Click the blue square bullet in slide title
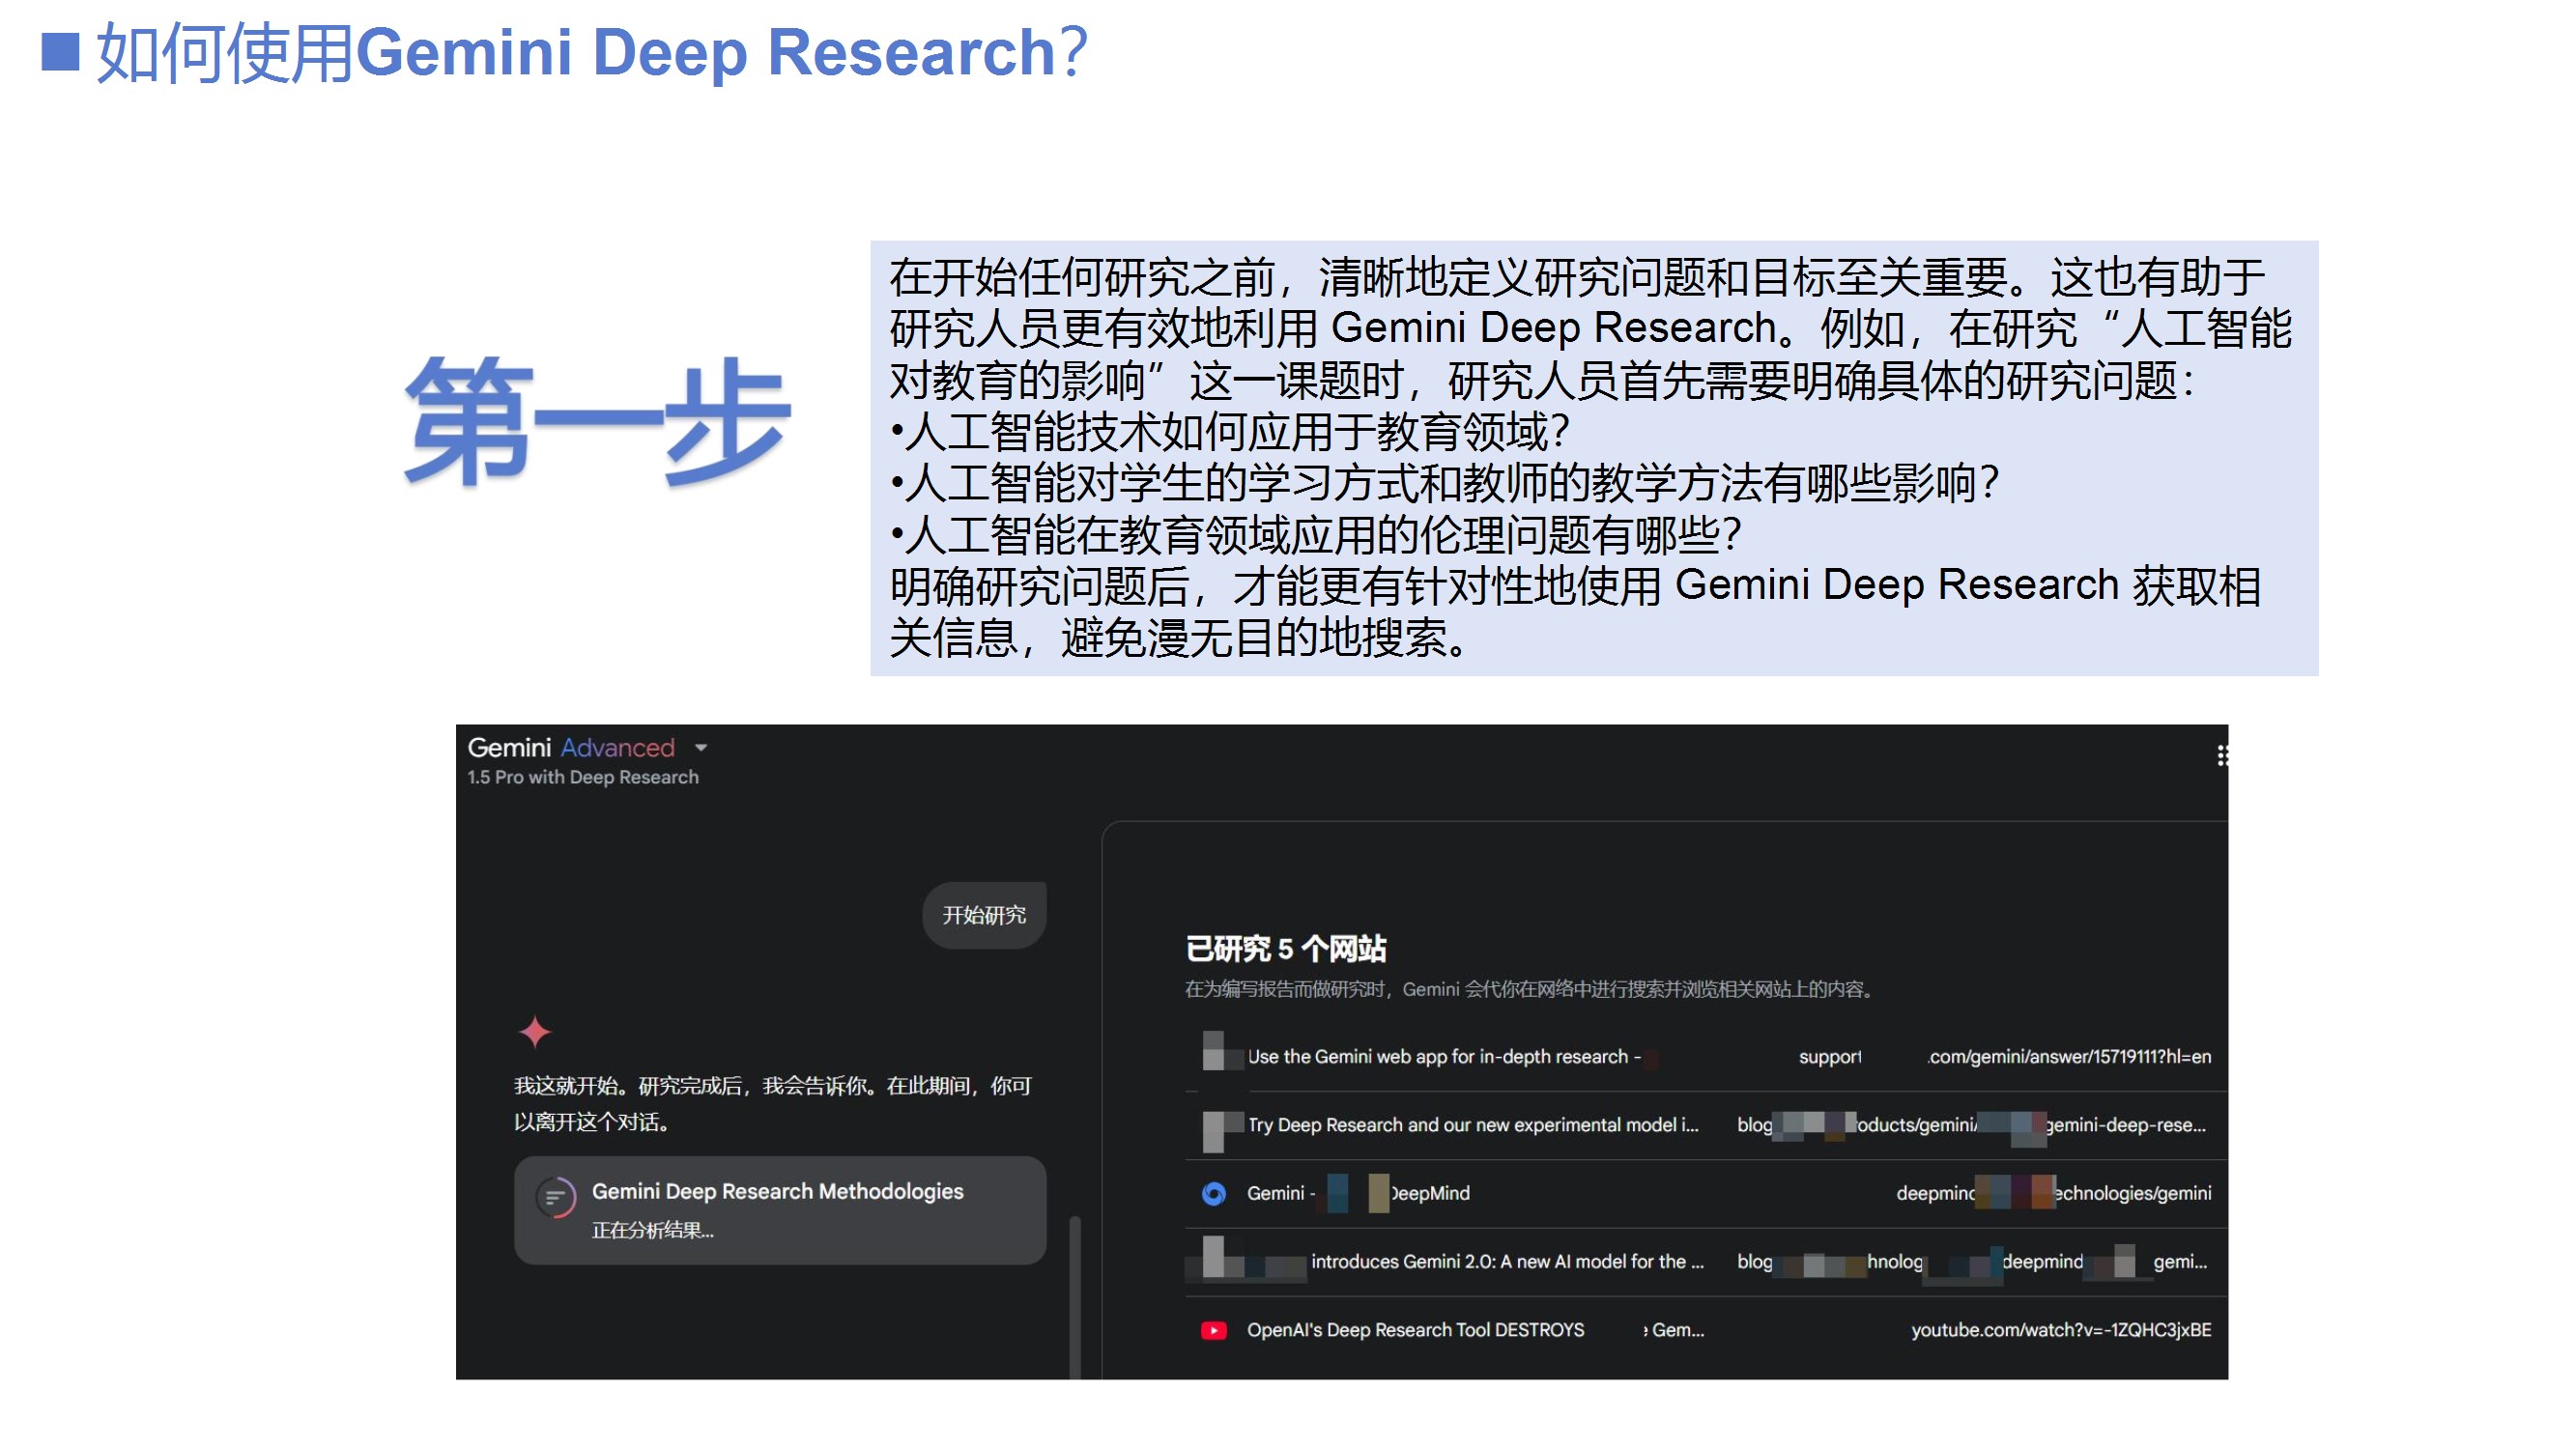 pos(60,52)
